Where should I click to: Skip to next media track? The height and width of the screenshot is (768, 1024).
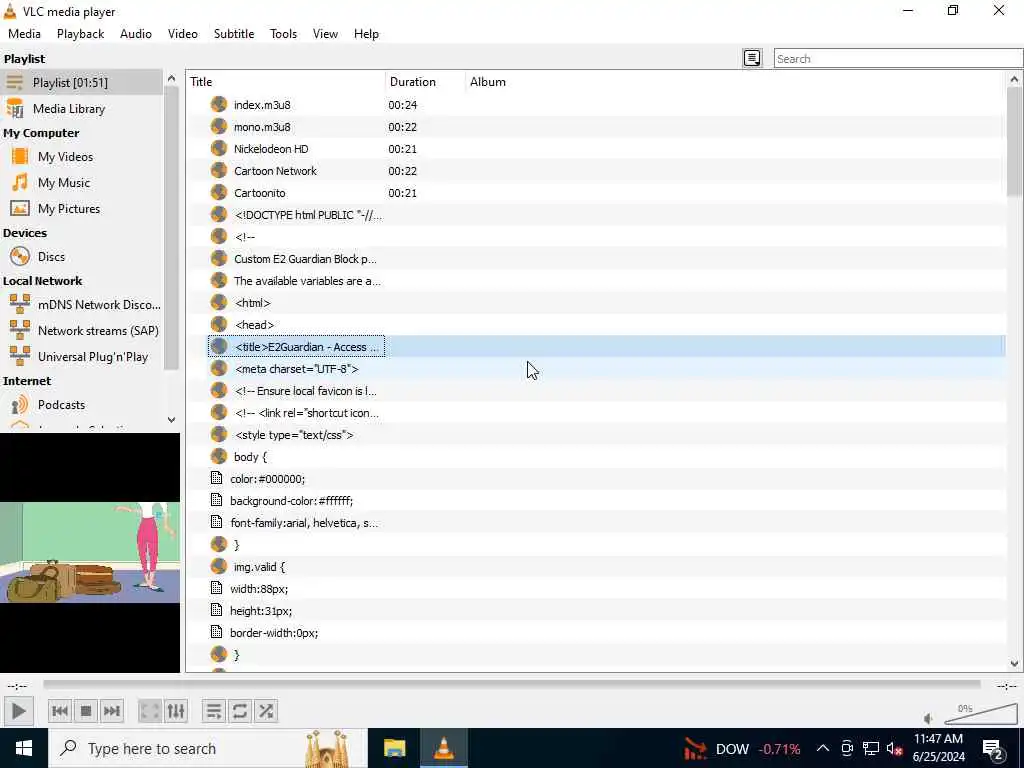(x=112, y=711)
